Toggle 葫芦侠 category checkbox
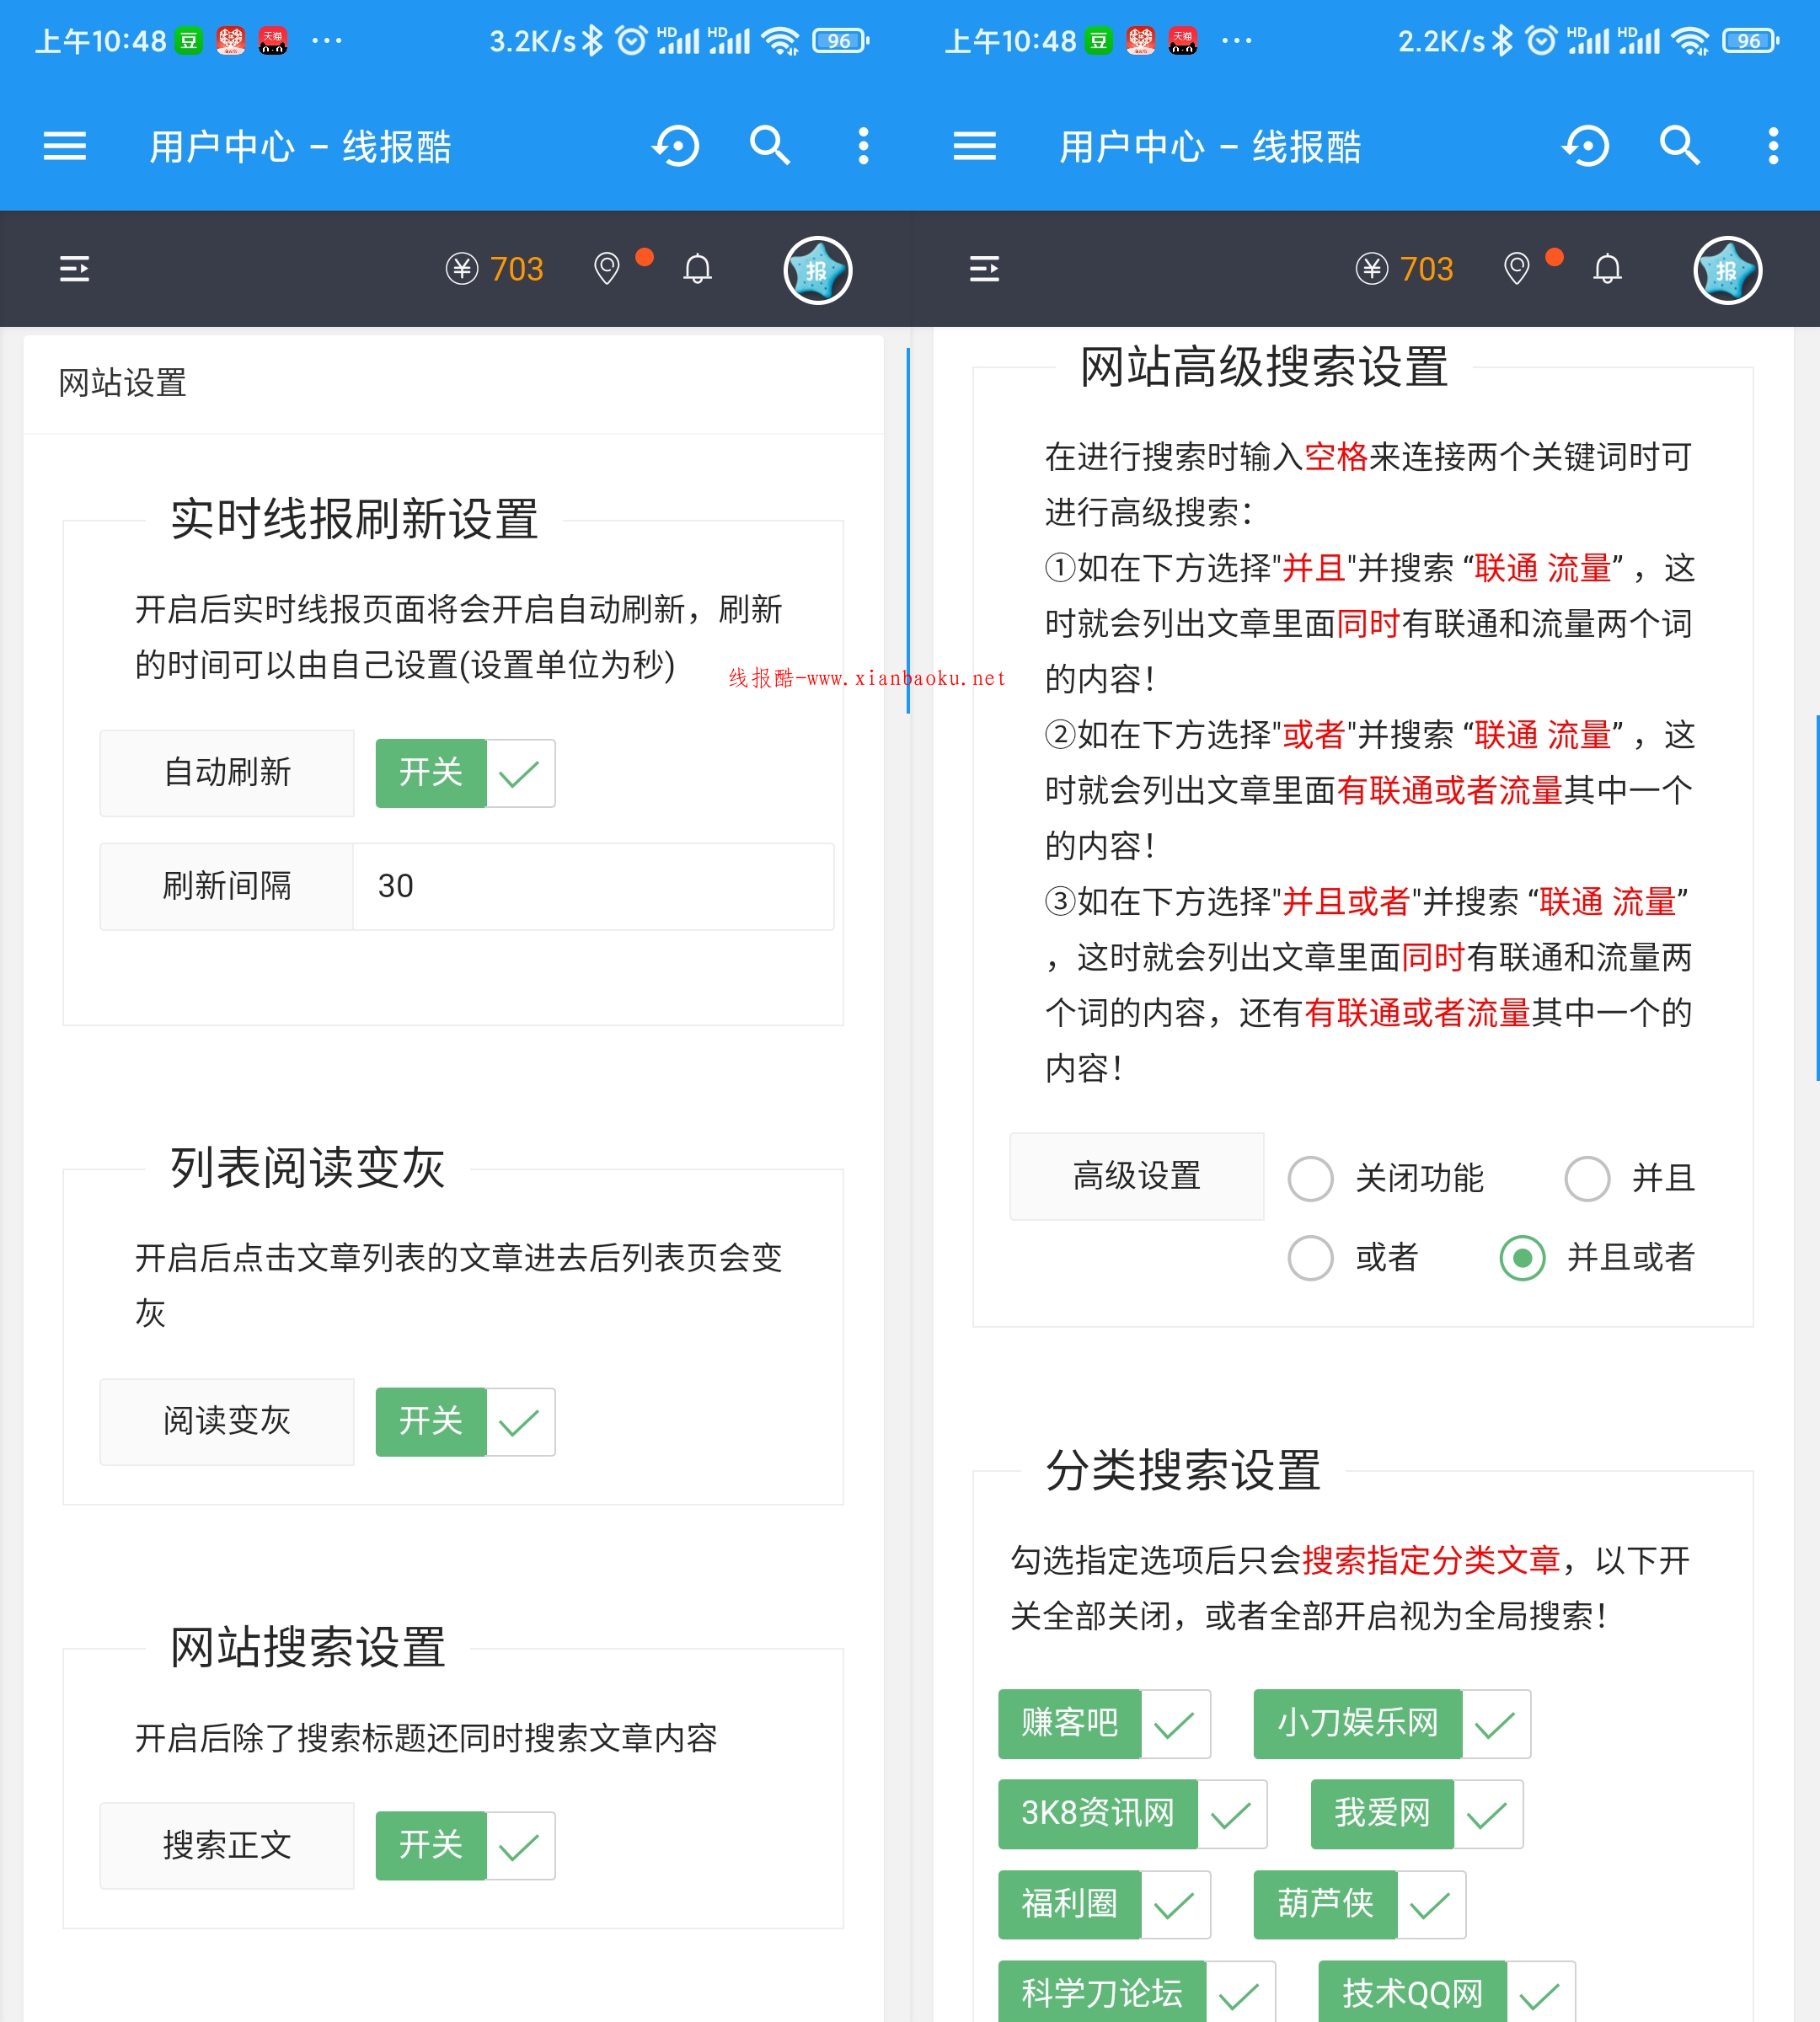Screen dimensions: 1820x2022 pyautogui.click(x=1360, y=1905)
